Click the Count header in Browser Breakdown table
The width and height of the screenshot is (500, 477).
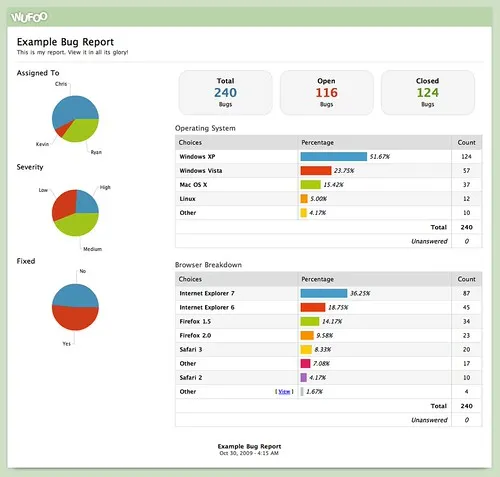[466, 279]
